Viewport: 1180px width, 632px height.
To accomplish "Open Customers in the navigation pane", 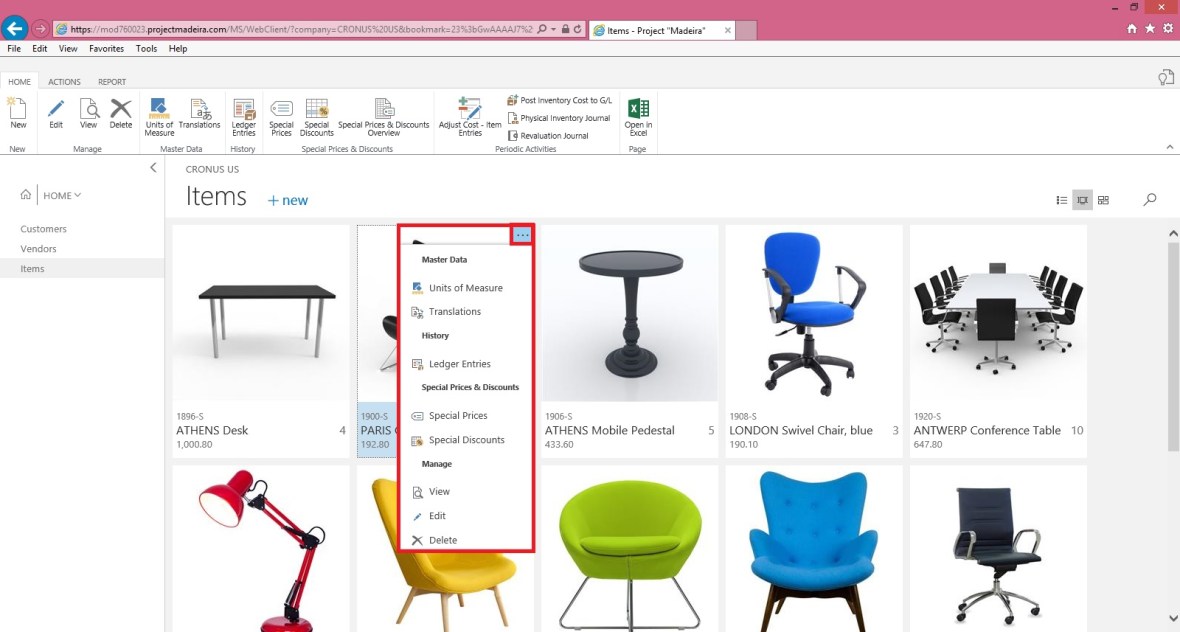I will pyautogui.click(x=44, y=229).
